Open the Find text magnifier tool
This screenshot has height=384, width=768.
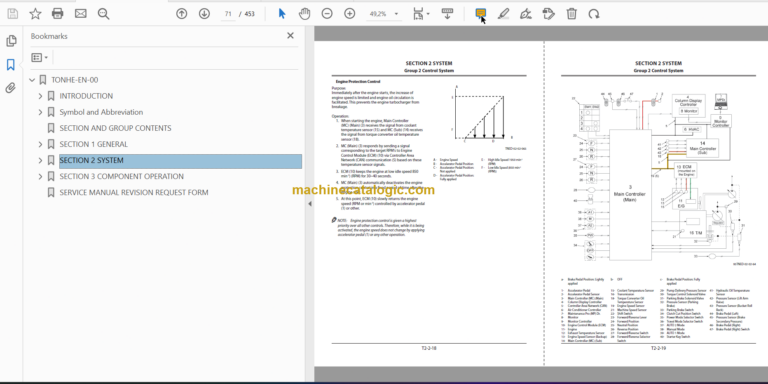(103, 14)
